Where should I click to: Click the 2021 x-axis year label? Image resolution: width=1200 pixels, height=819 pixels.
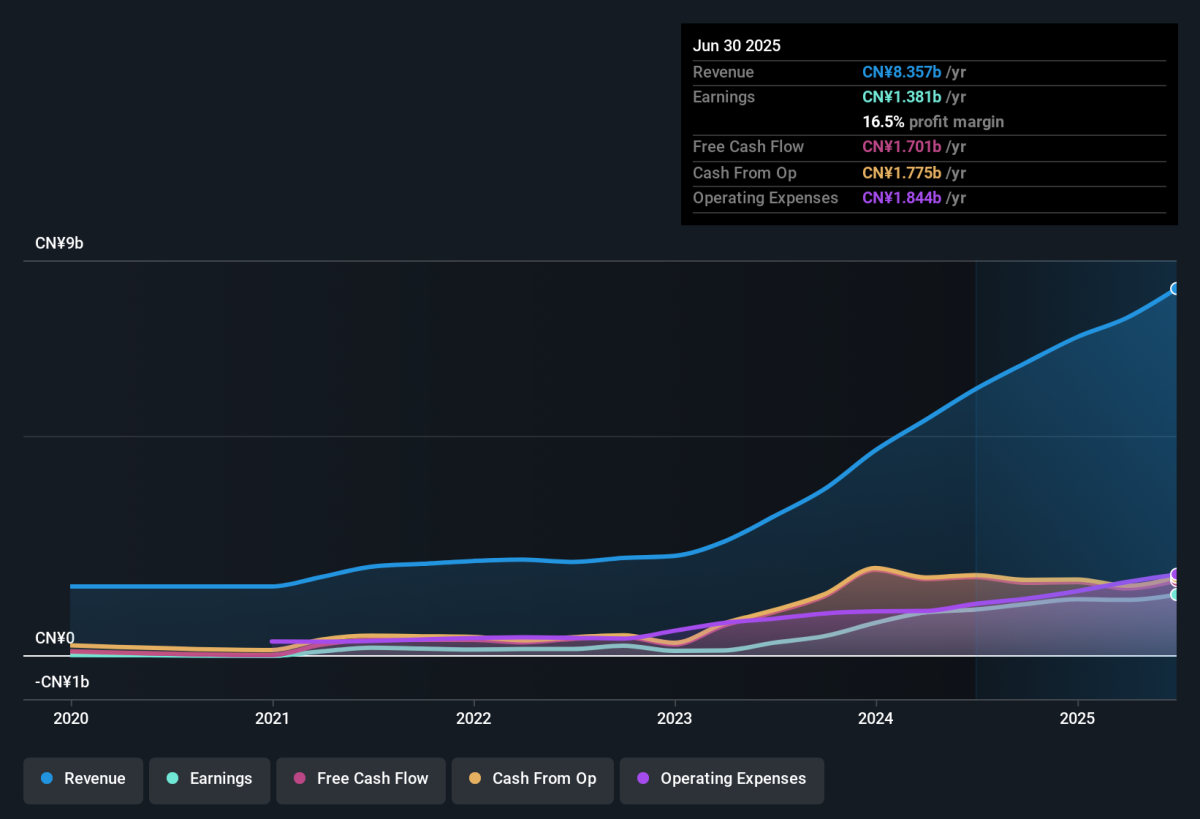(272, 718)
